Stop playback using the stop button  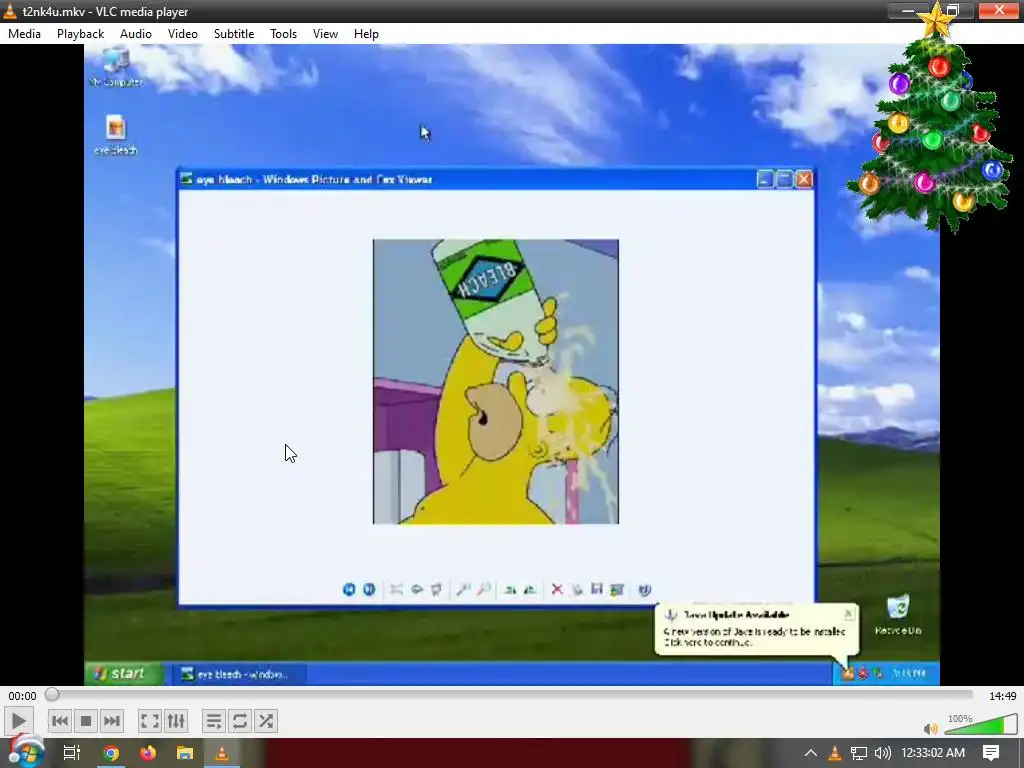(x=86, y=722)
